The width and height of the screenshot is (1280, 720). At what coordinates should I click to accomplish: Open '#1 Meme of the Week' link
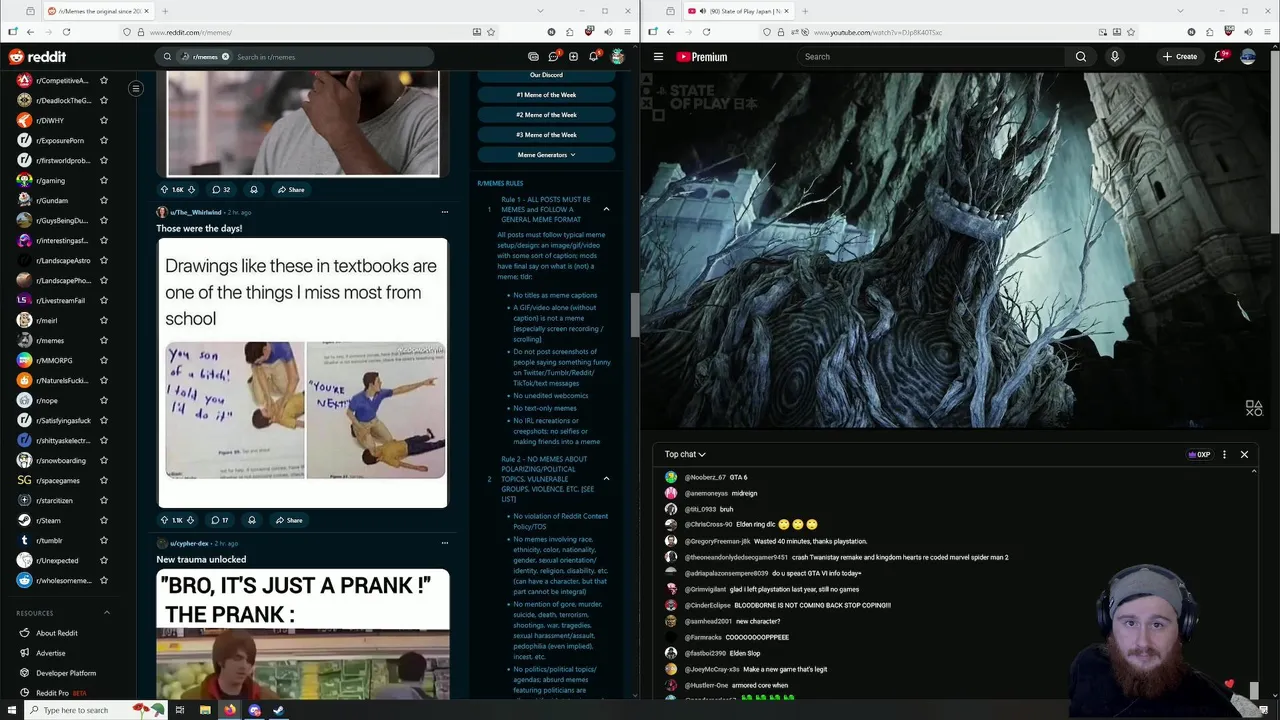tap(546, 95)
